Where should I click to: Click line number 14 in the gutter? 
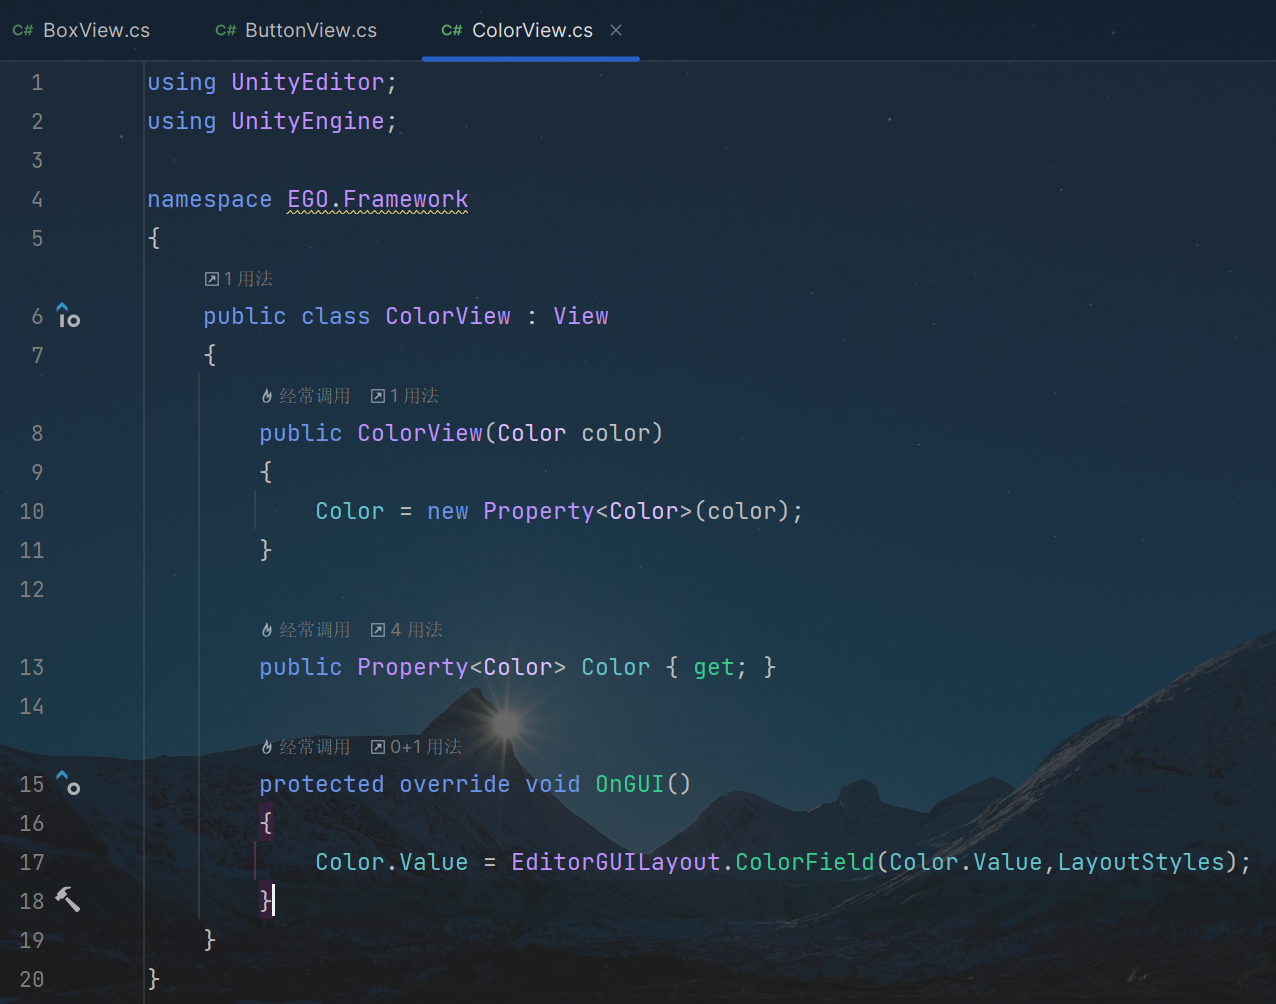[x=32, y=706]
